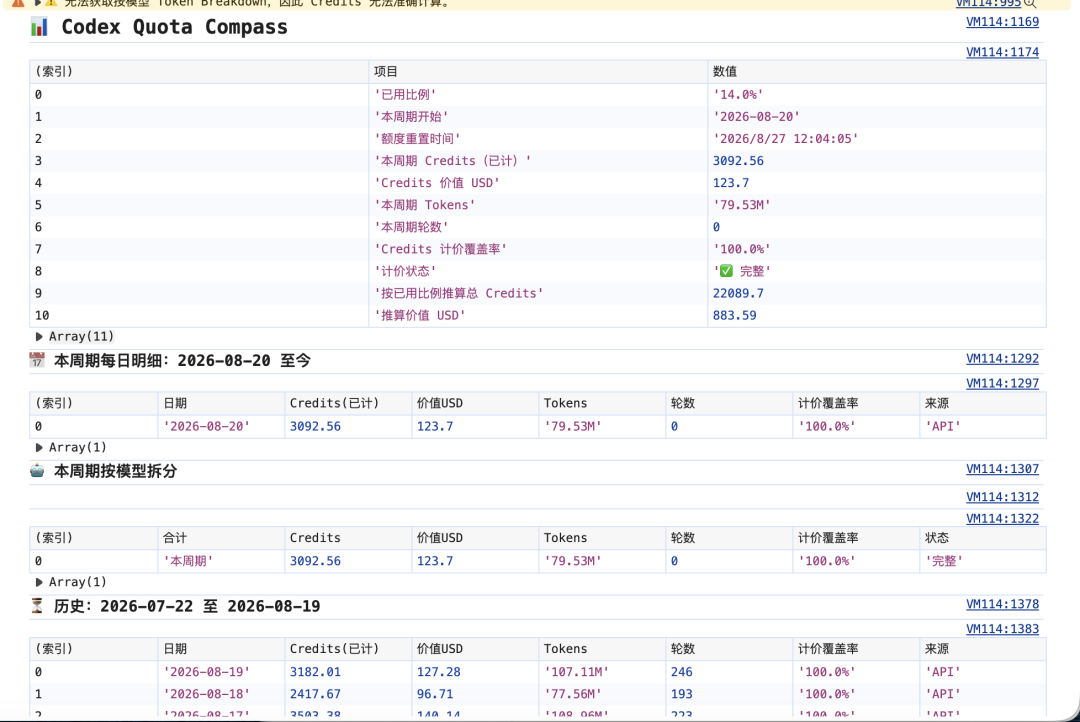Expand Array(1) below the 本周期 合计 table
The image size is (1080, 722).
39,582
